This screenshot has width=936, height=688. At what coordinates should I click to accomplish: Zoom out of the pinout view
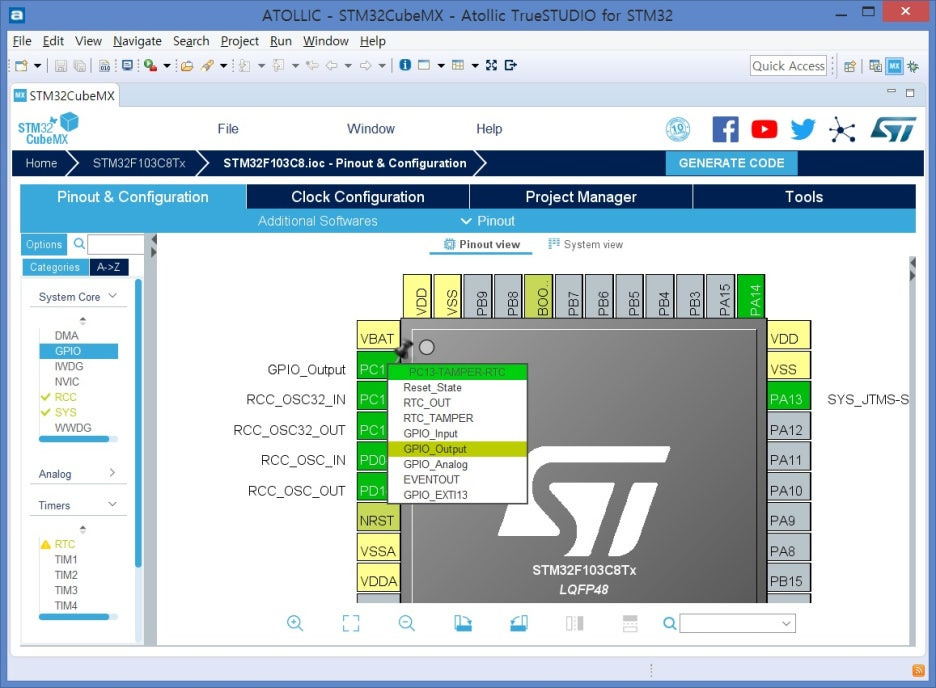click(x=407, y=624)
